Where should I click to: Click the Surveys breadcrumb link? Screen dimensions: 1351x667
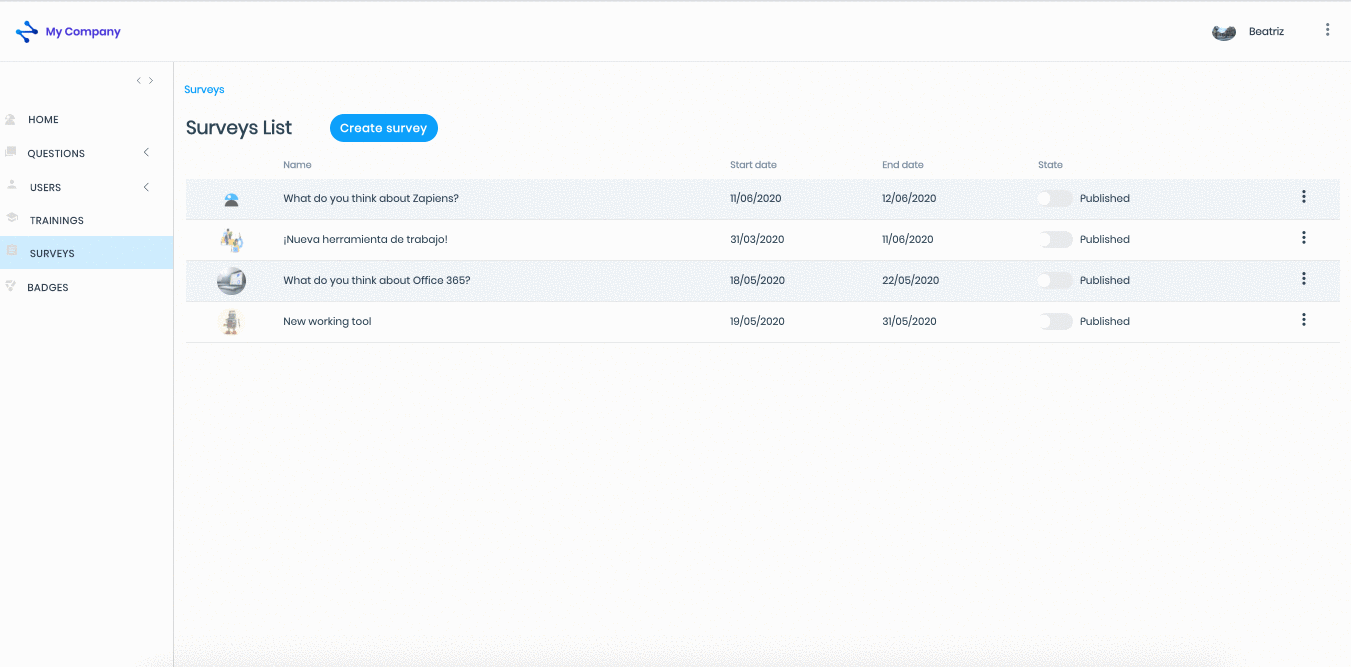[x=204, y=89]
